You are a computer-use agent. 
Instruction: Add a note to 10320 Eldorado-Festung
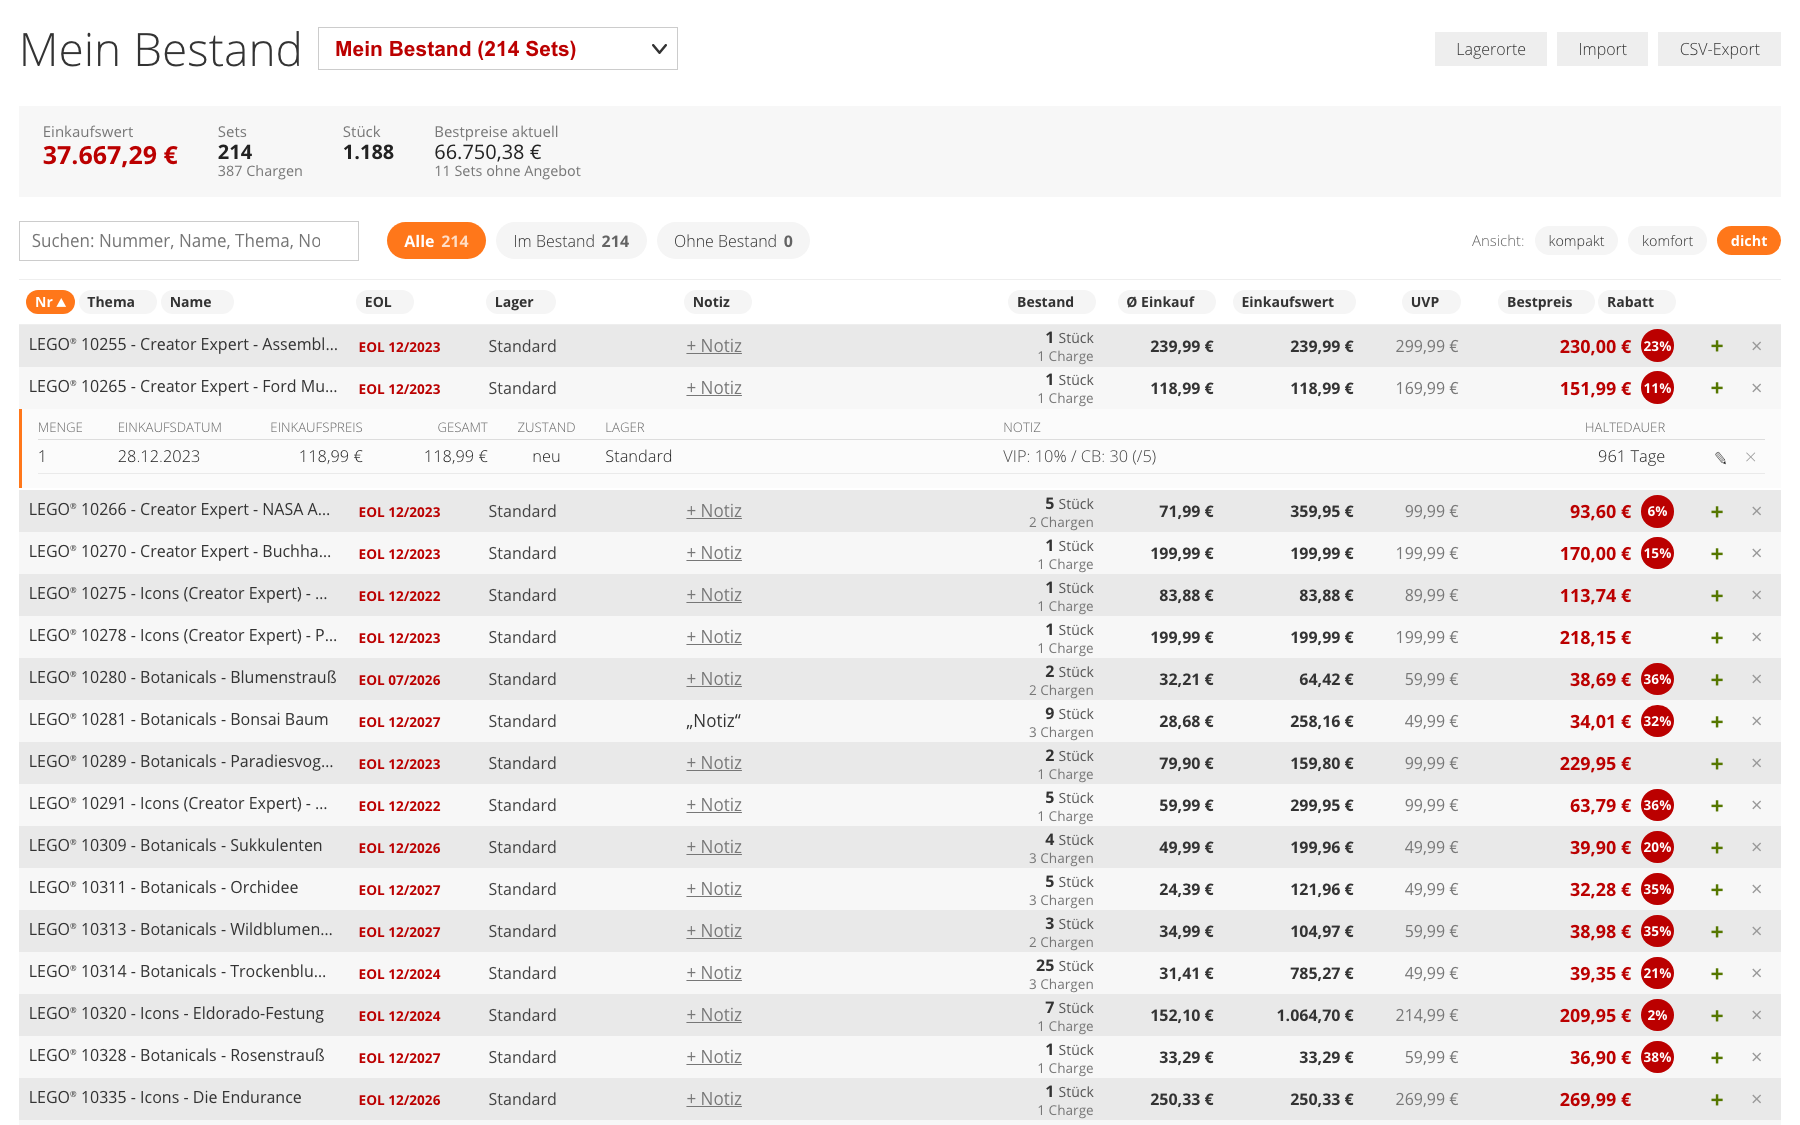point(714,1015)
